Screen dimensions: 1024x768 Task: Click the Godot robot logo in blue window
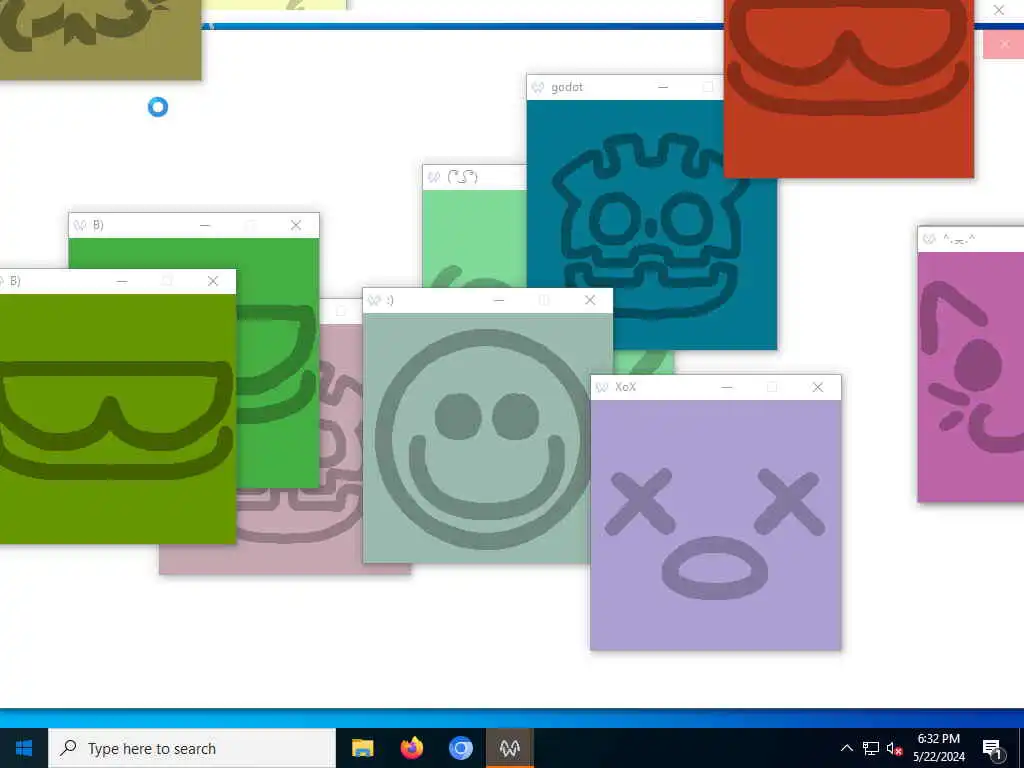(x=650, y=225)
